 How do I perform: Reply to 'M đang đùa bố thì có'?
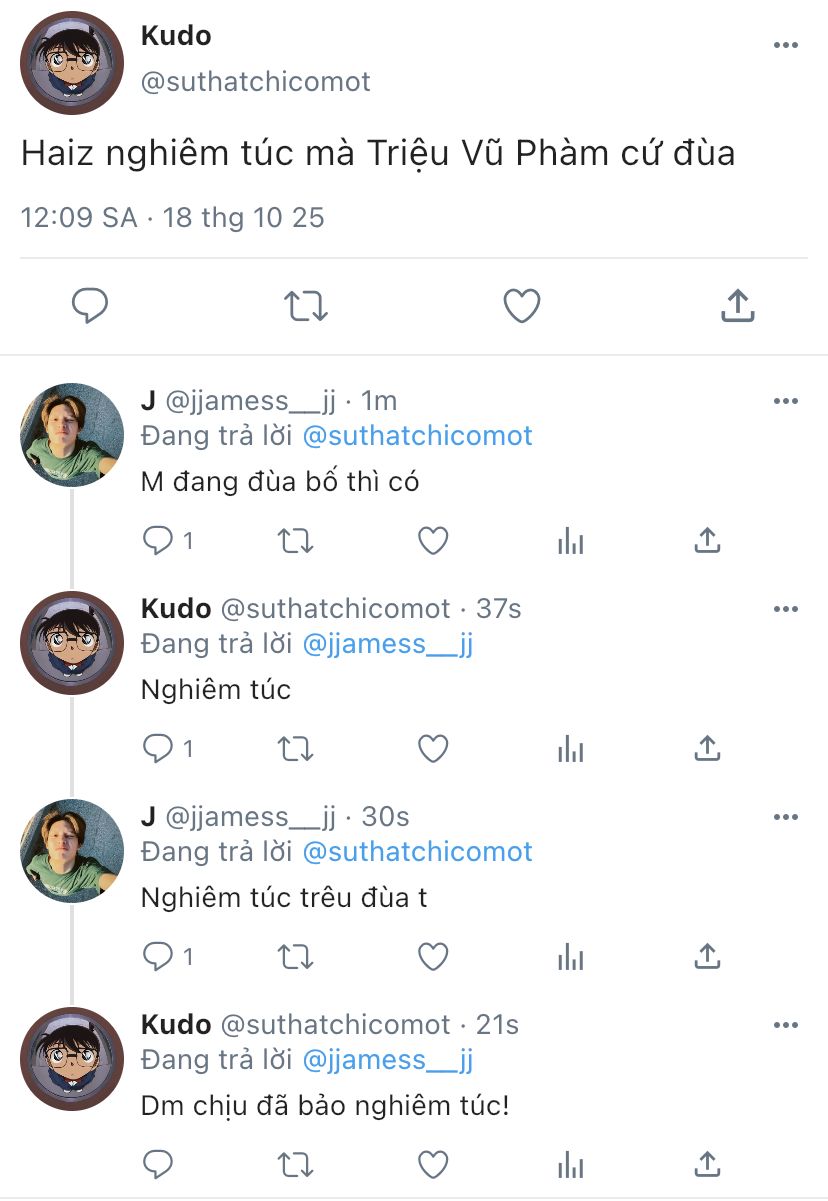[x=158, y=541]
